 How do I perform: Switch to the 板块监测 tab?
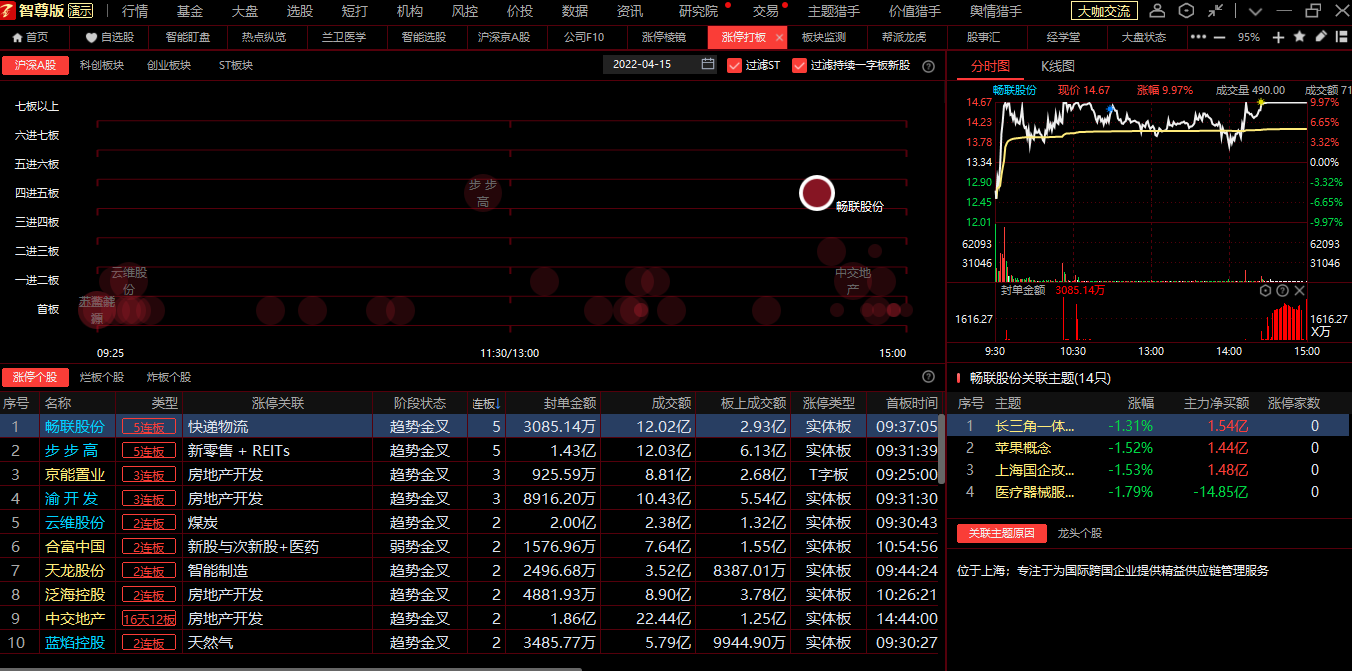point(823,37)
